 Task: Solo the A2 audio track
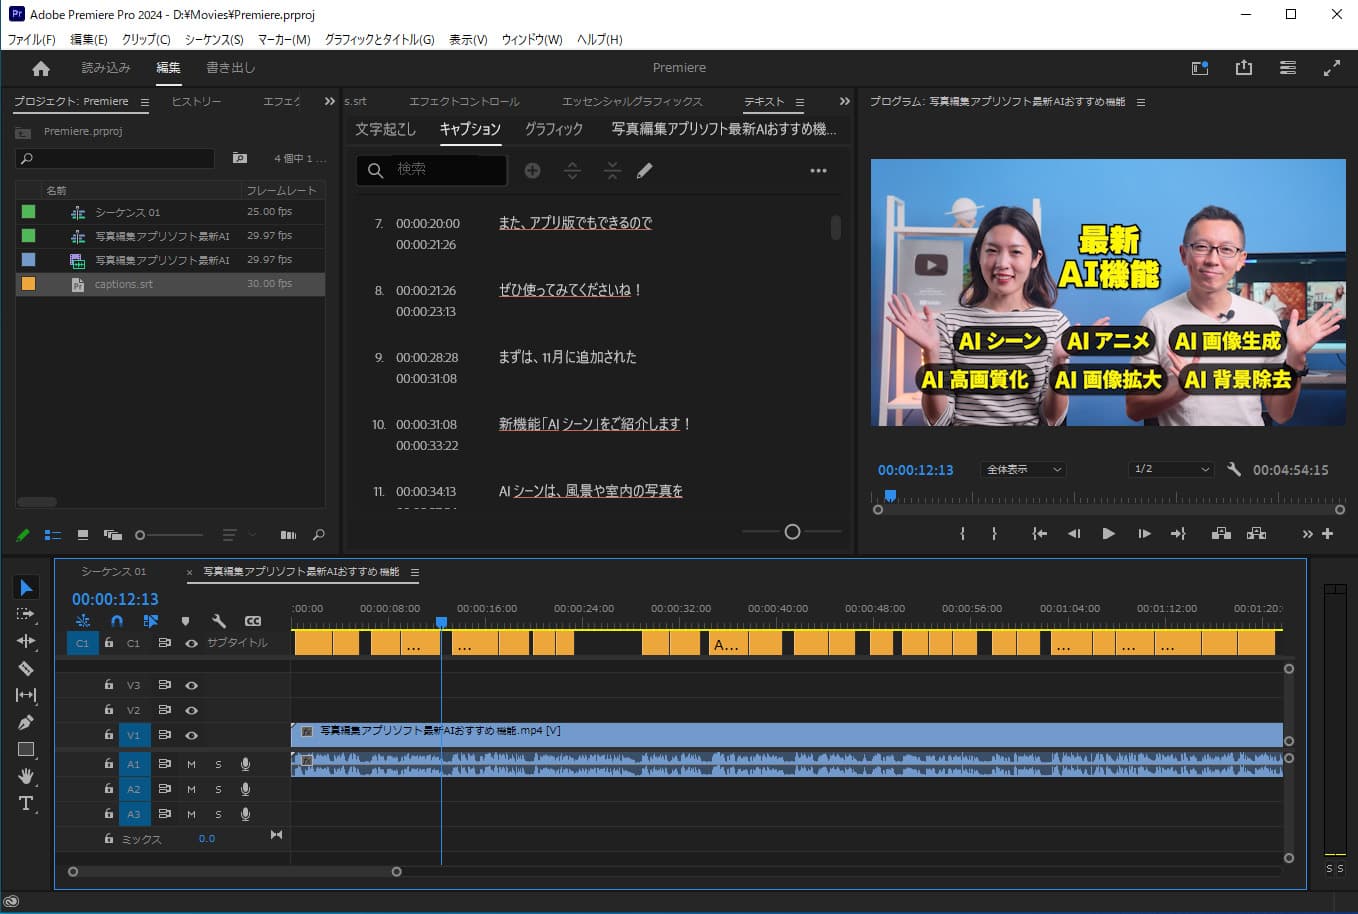[x=218, y=789]
